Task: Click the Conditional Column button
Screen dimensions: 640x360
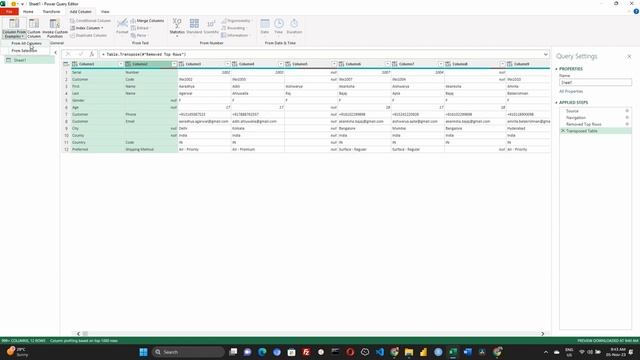Action: [x=90, y=20]
